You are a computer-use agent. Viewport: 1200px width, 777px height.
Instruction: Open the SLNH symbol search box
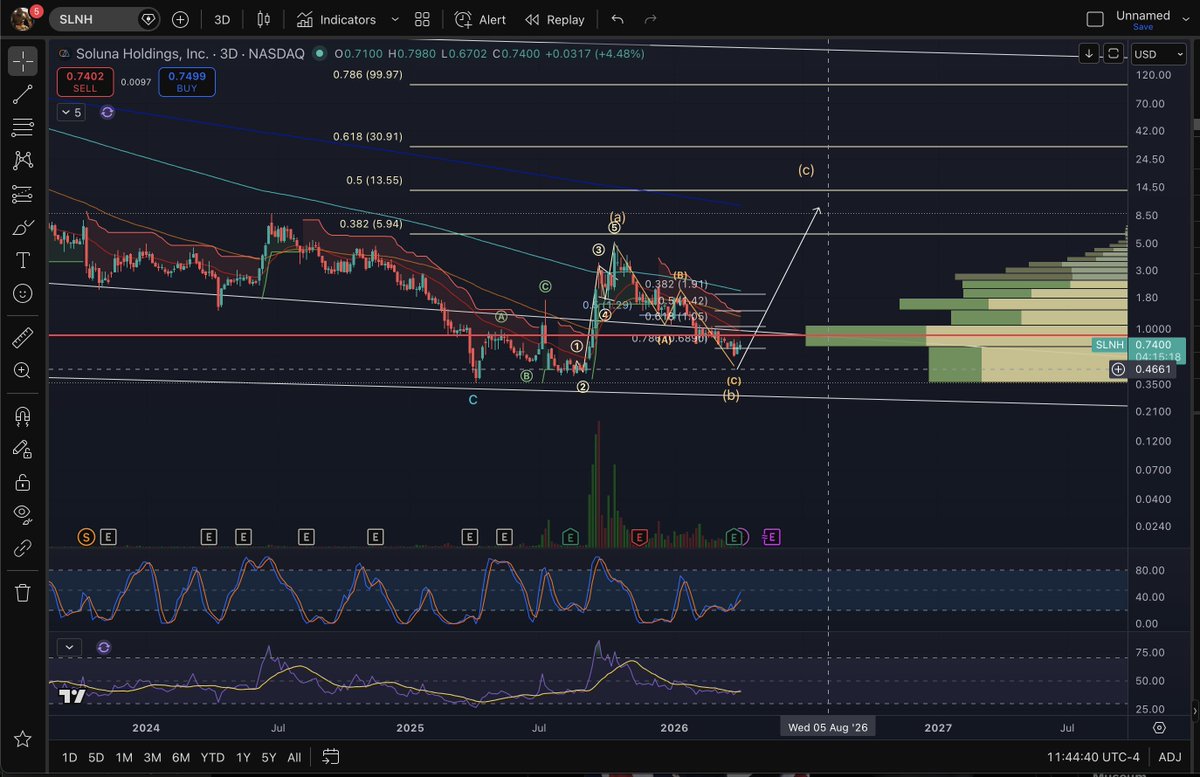(105, 19)
